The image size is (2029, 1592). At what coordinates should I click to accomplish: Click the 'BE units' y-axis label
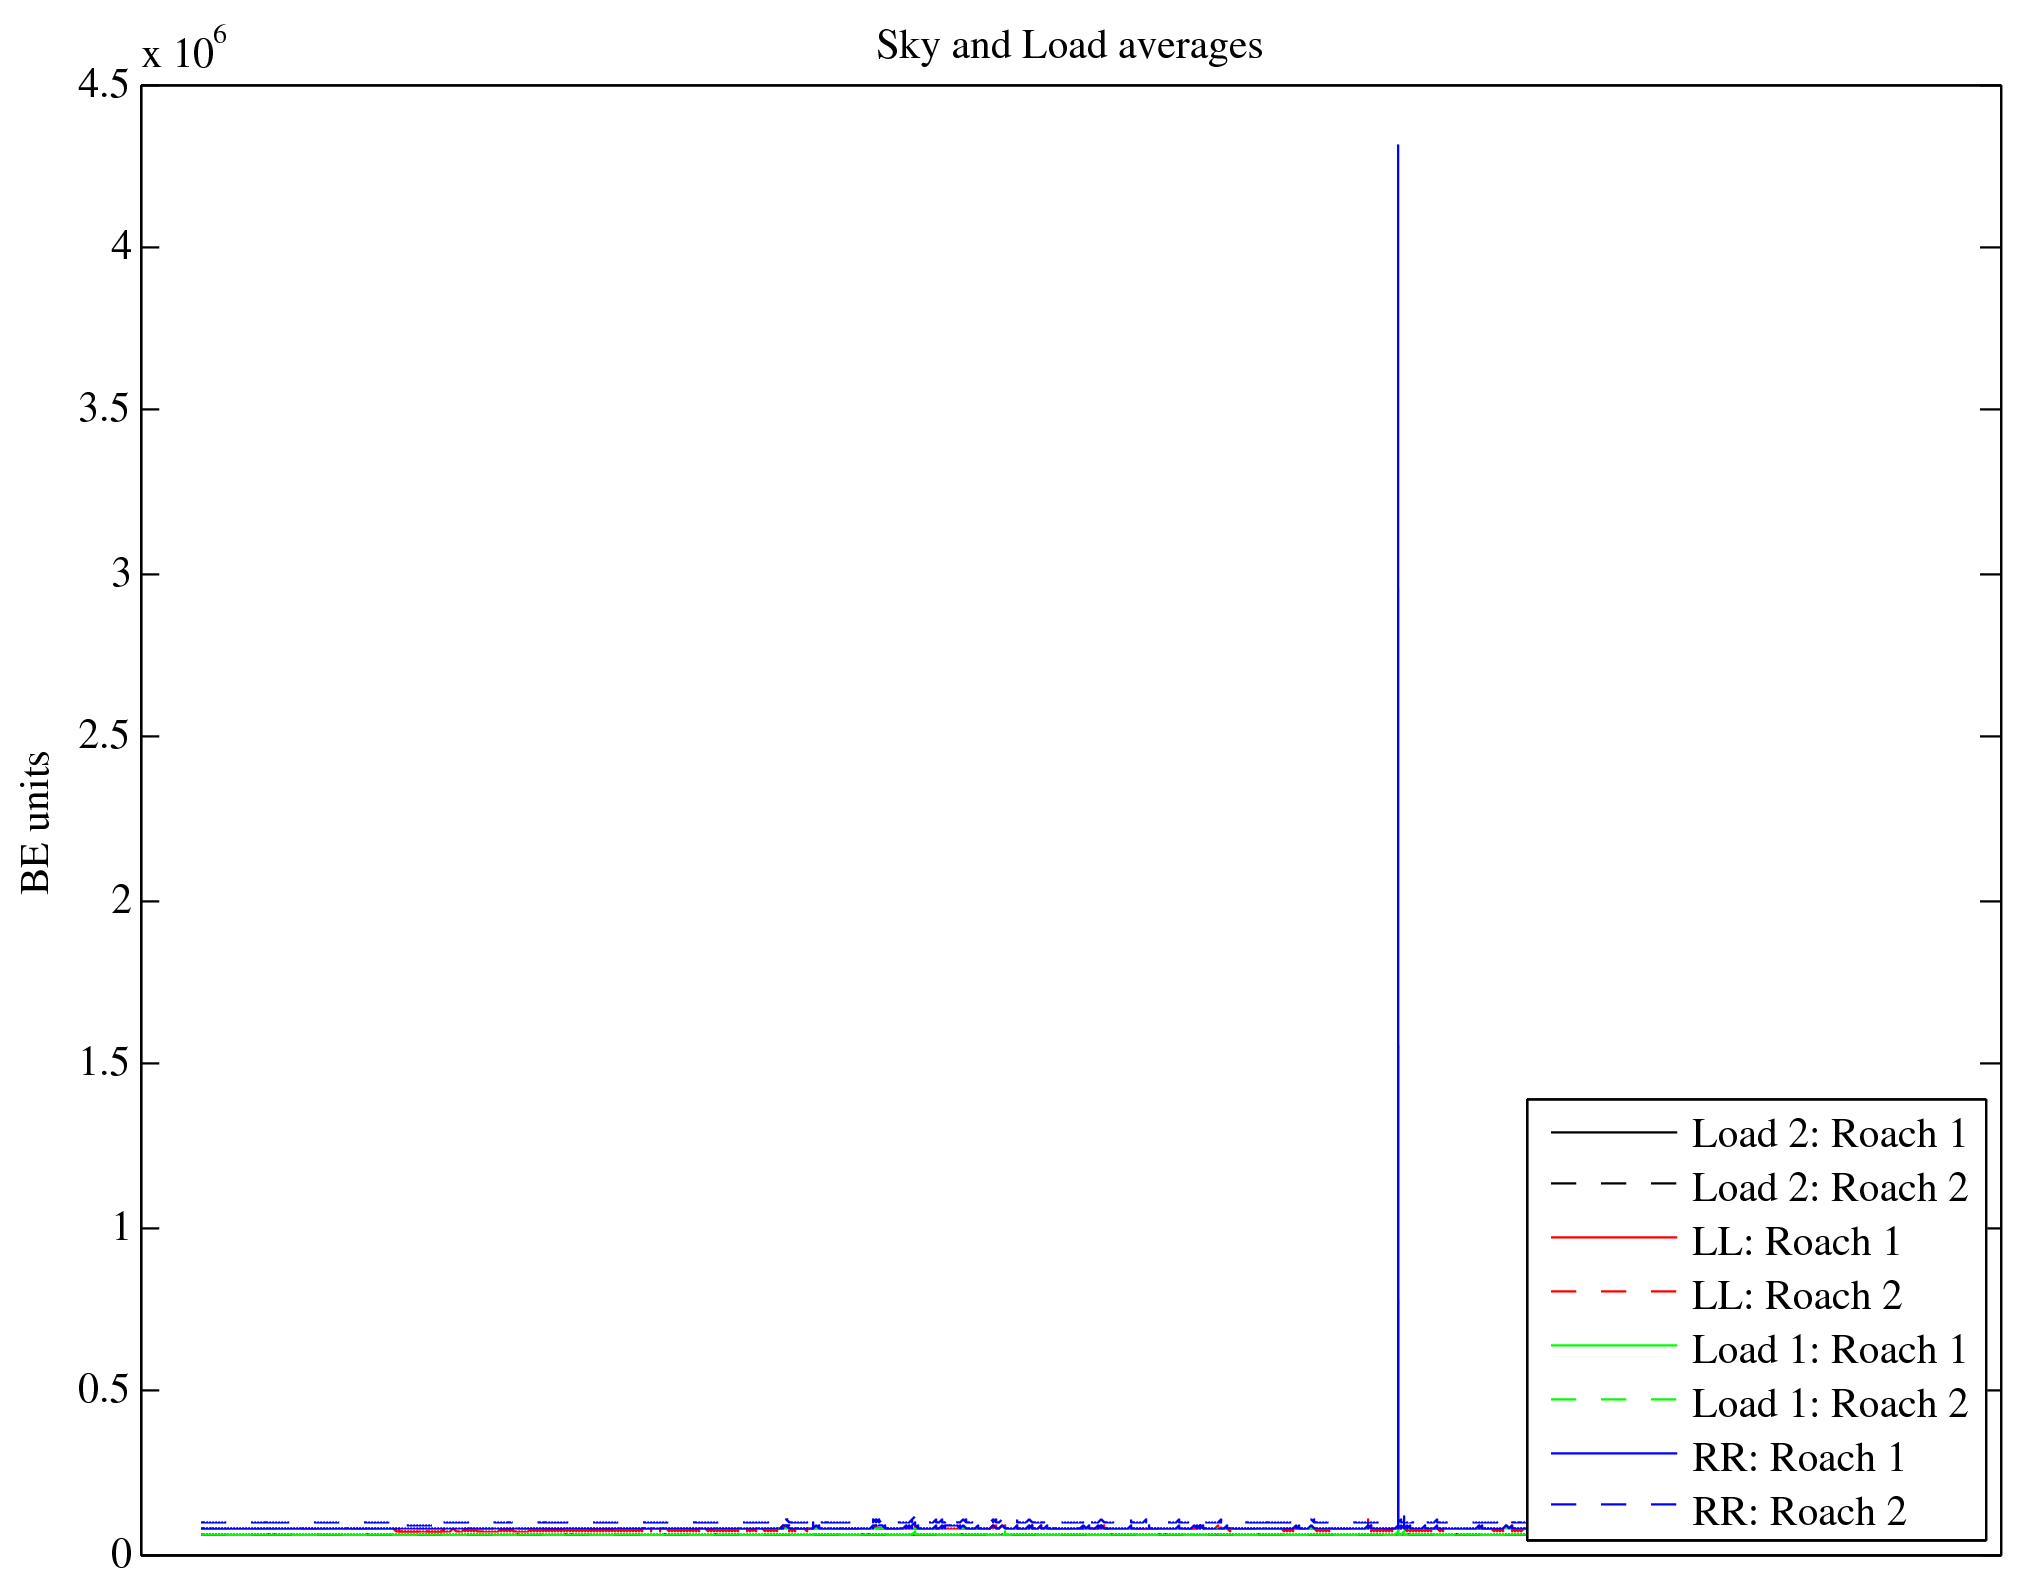tap(36, 822)
